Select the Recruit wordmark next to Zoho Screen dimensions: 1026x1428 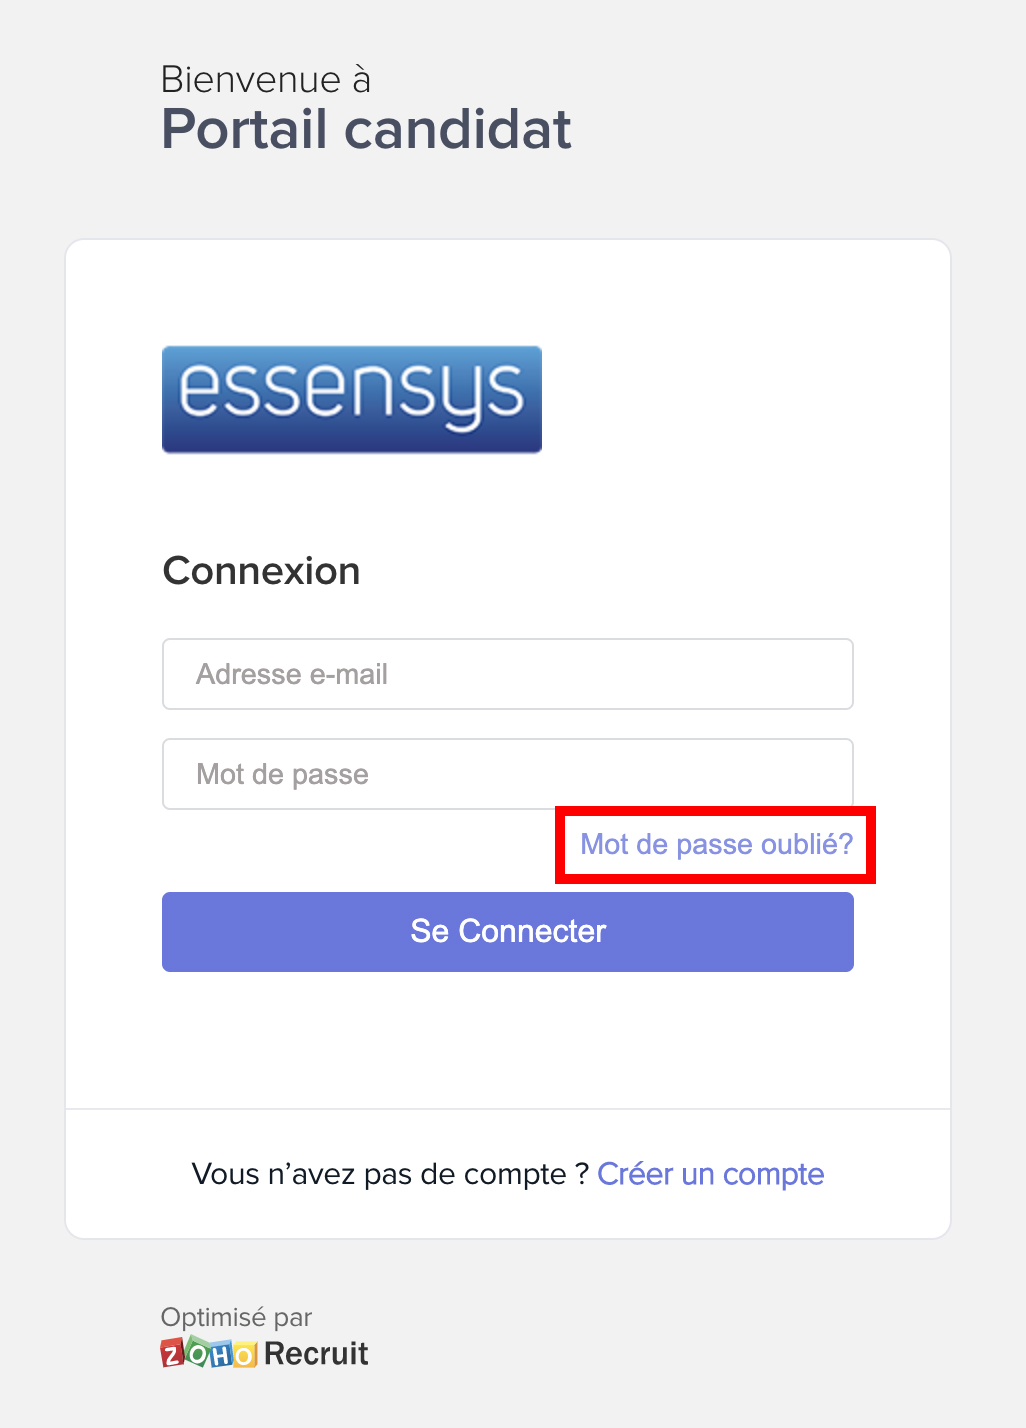(316, 1353)
